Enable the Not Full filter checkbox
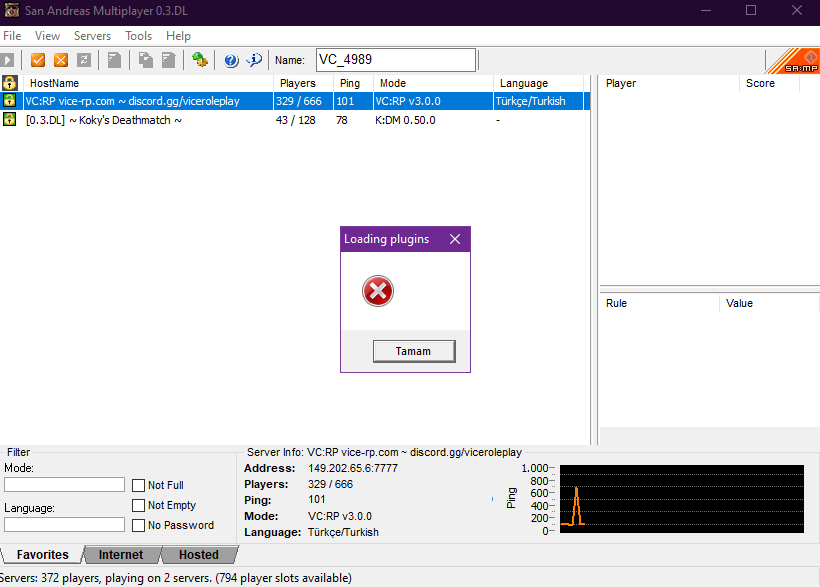This screenshot has width=820, height=587. click(139, 486)
